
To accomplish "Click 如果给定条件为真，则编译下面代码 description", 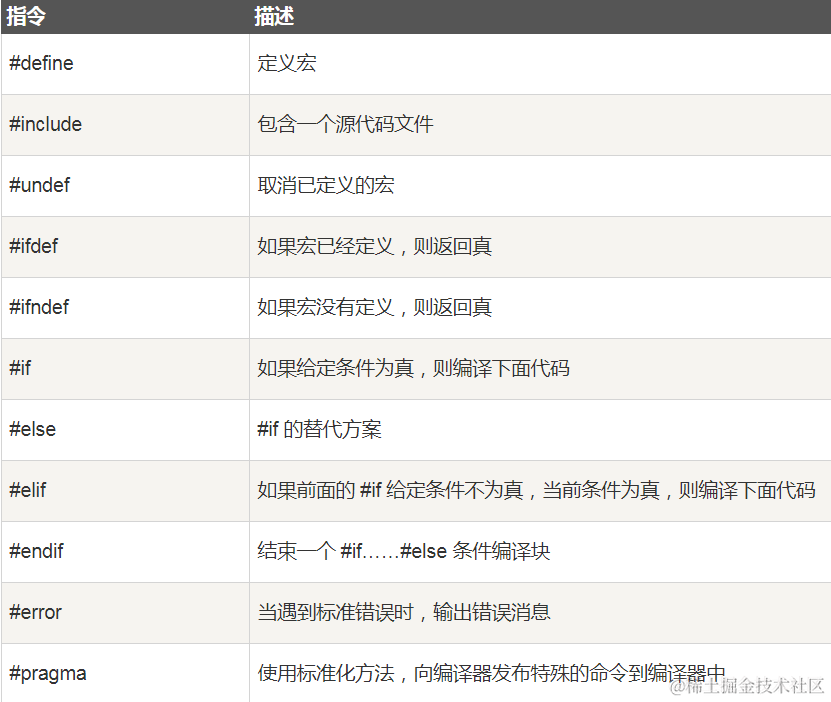I will 414,368.
